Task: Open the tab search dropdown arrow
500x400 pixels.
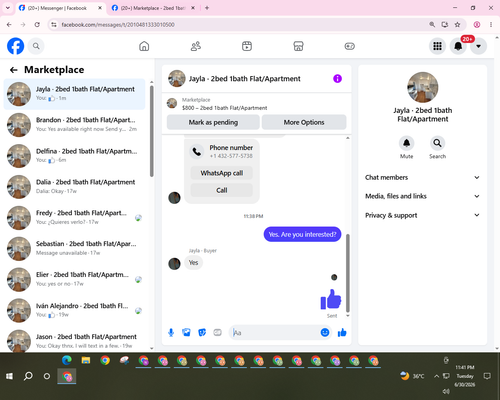Action: (8, 8)
